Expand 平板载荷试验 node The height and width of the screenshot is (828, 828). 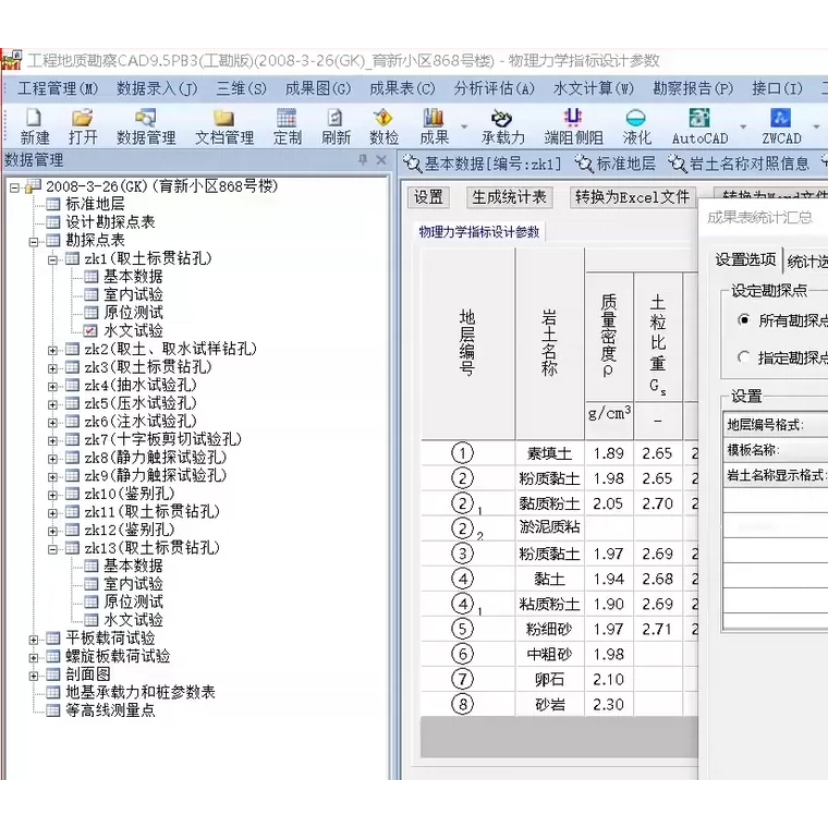point(34,639)
